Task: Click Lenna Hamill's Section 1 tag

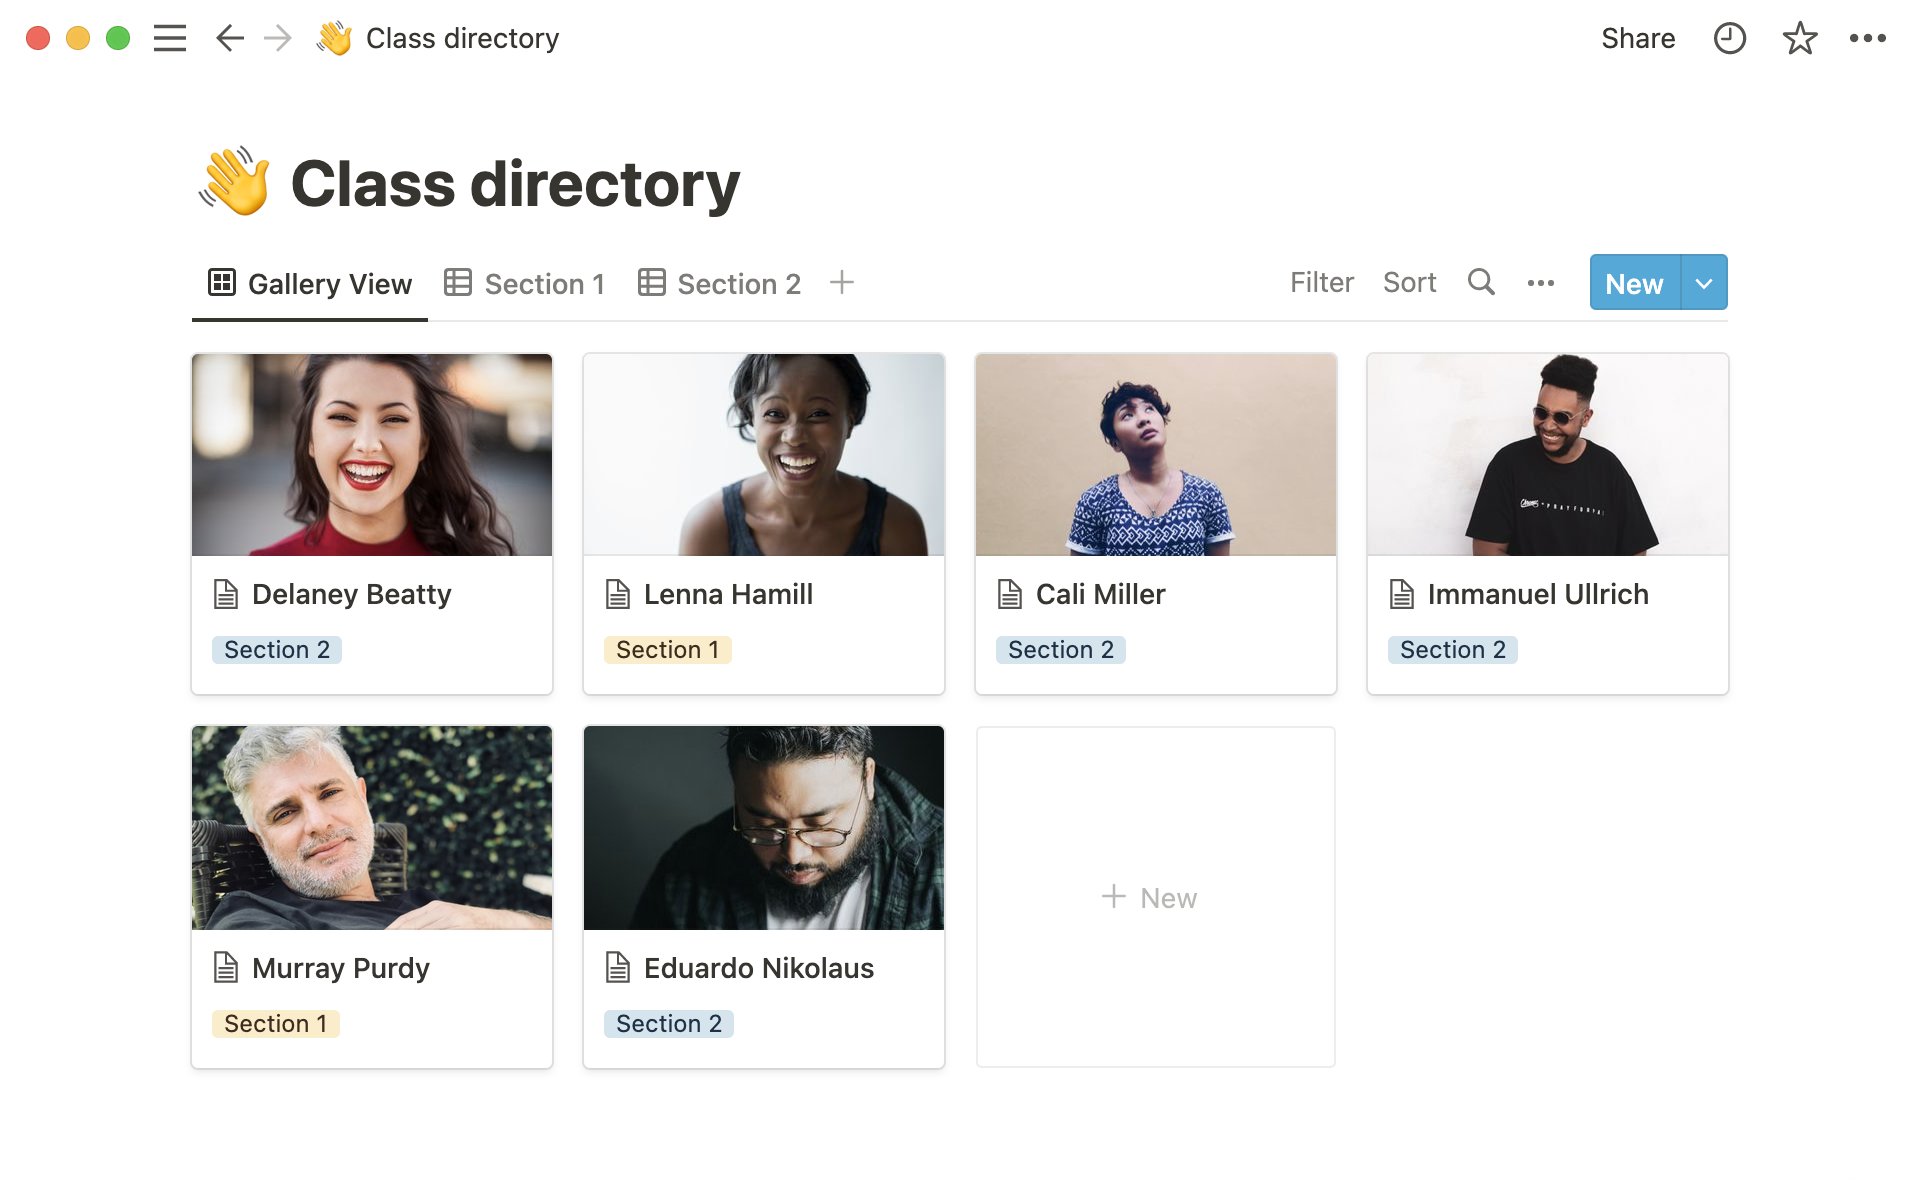Action: [x=667, y=650]
